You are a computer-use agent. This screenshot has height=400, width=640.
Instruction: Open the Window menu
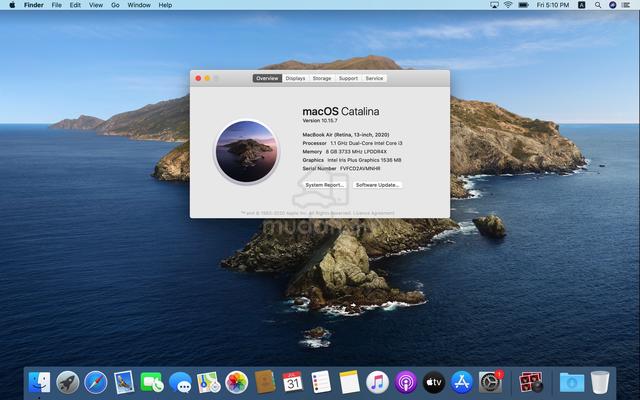pos(139,5)
